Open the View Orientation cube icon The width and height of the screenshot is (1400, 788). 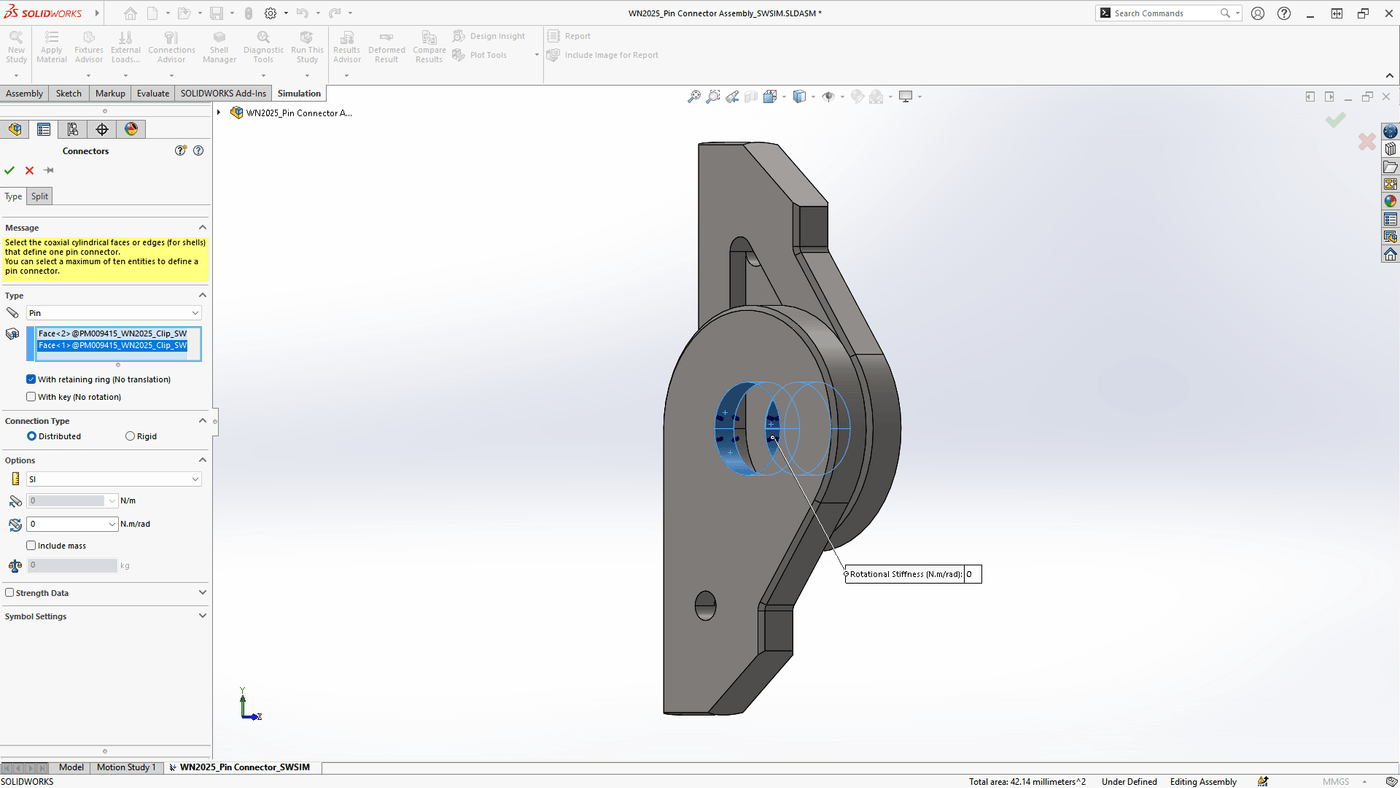(800, 96)
